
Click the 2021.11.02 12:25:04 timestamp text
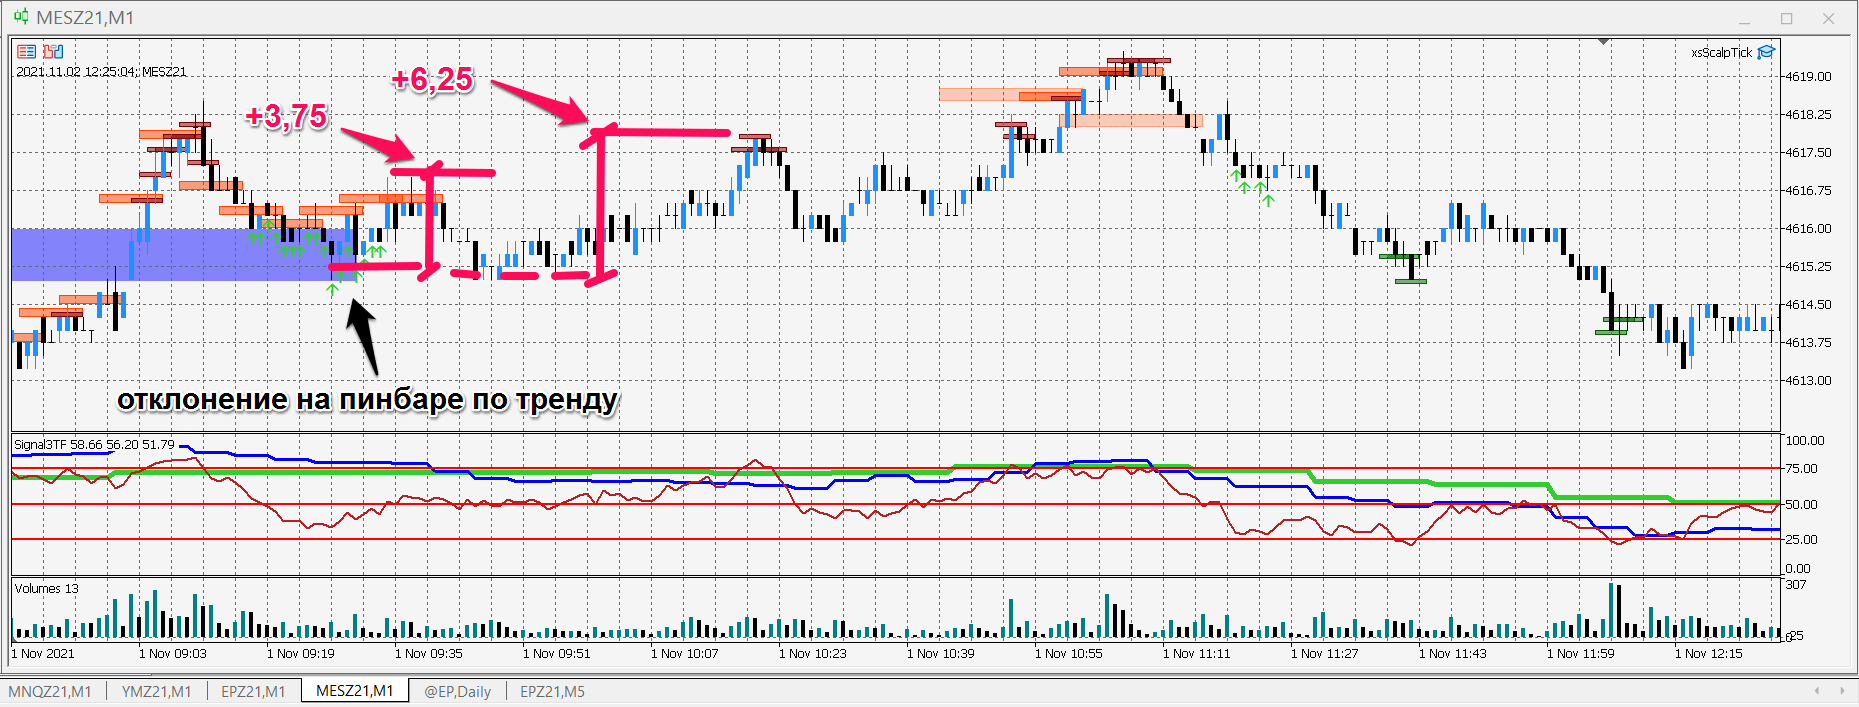click(x=76, y=72)
